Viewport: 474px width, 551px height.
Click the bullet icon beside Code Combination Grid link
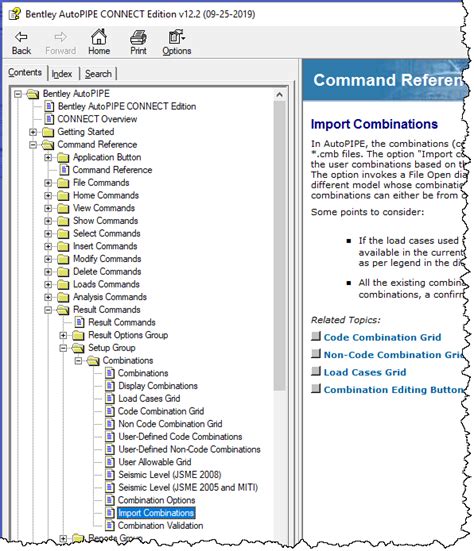[316, 336]
